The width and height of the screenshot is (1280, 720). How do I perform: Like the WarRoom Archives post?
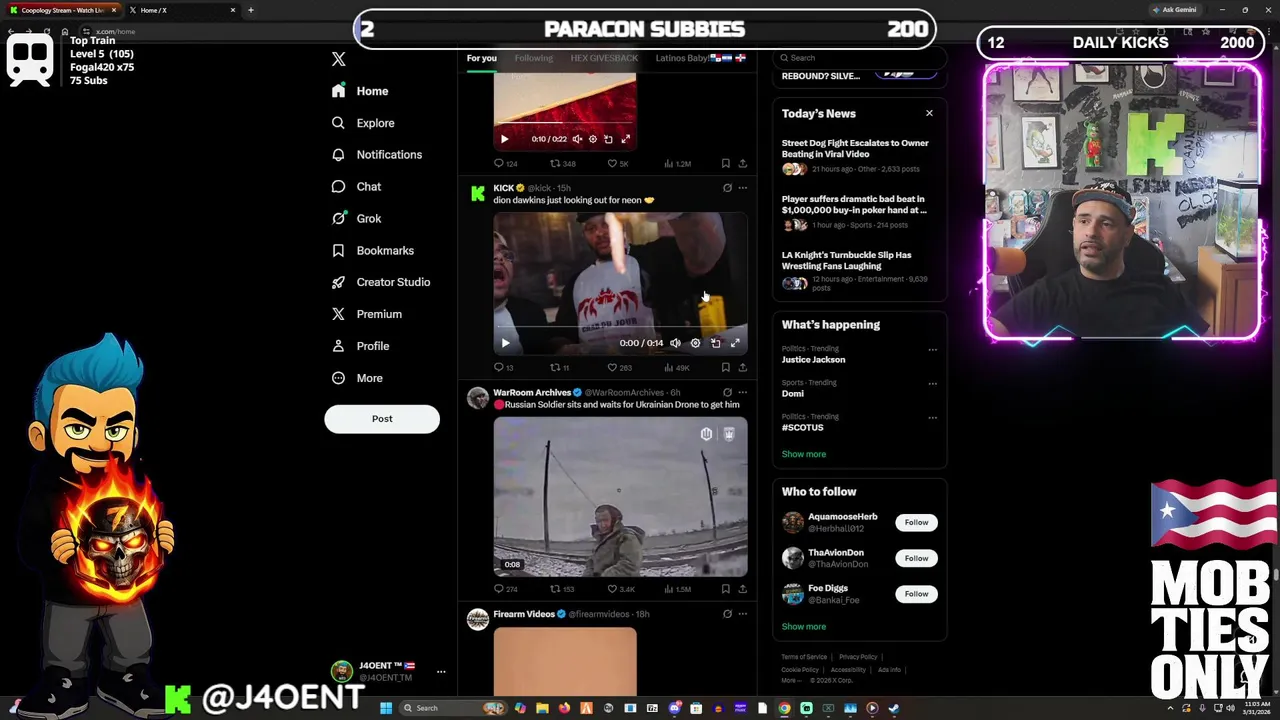(x=621, y=589)
